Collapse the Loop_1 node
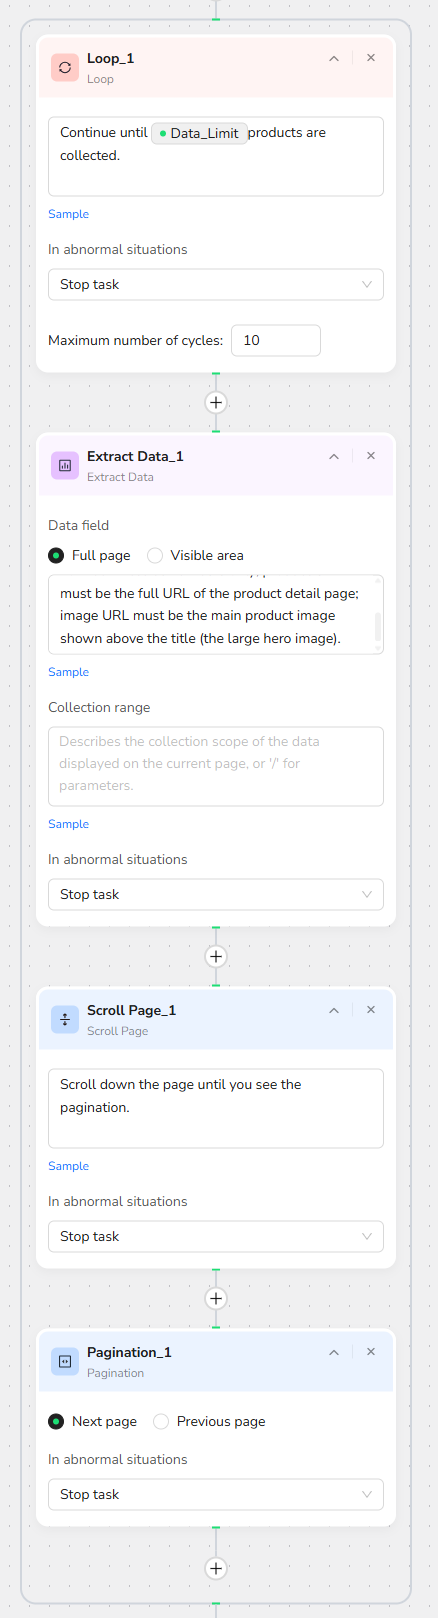Screen dimensions: 438x1618 pyautogui.click(x=334, y=58)
